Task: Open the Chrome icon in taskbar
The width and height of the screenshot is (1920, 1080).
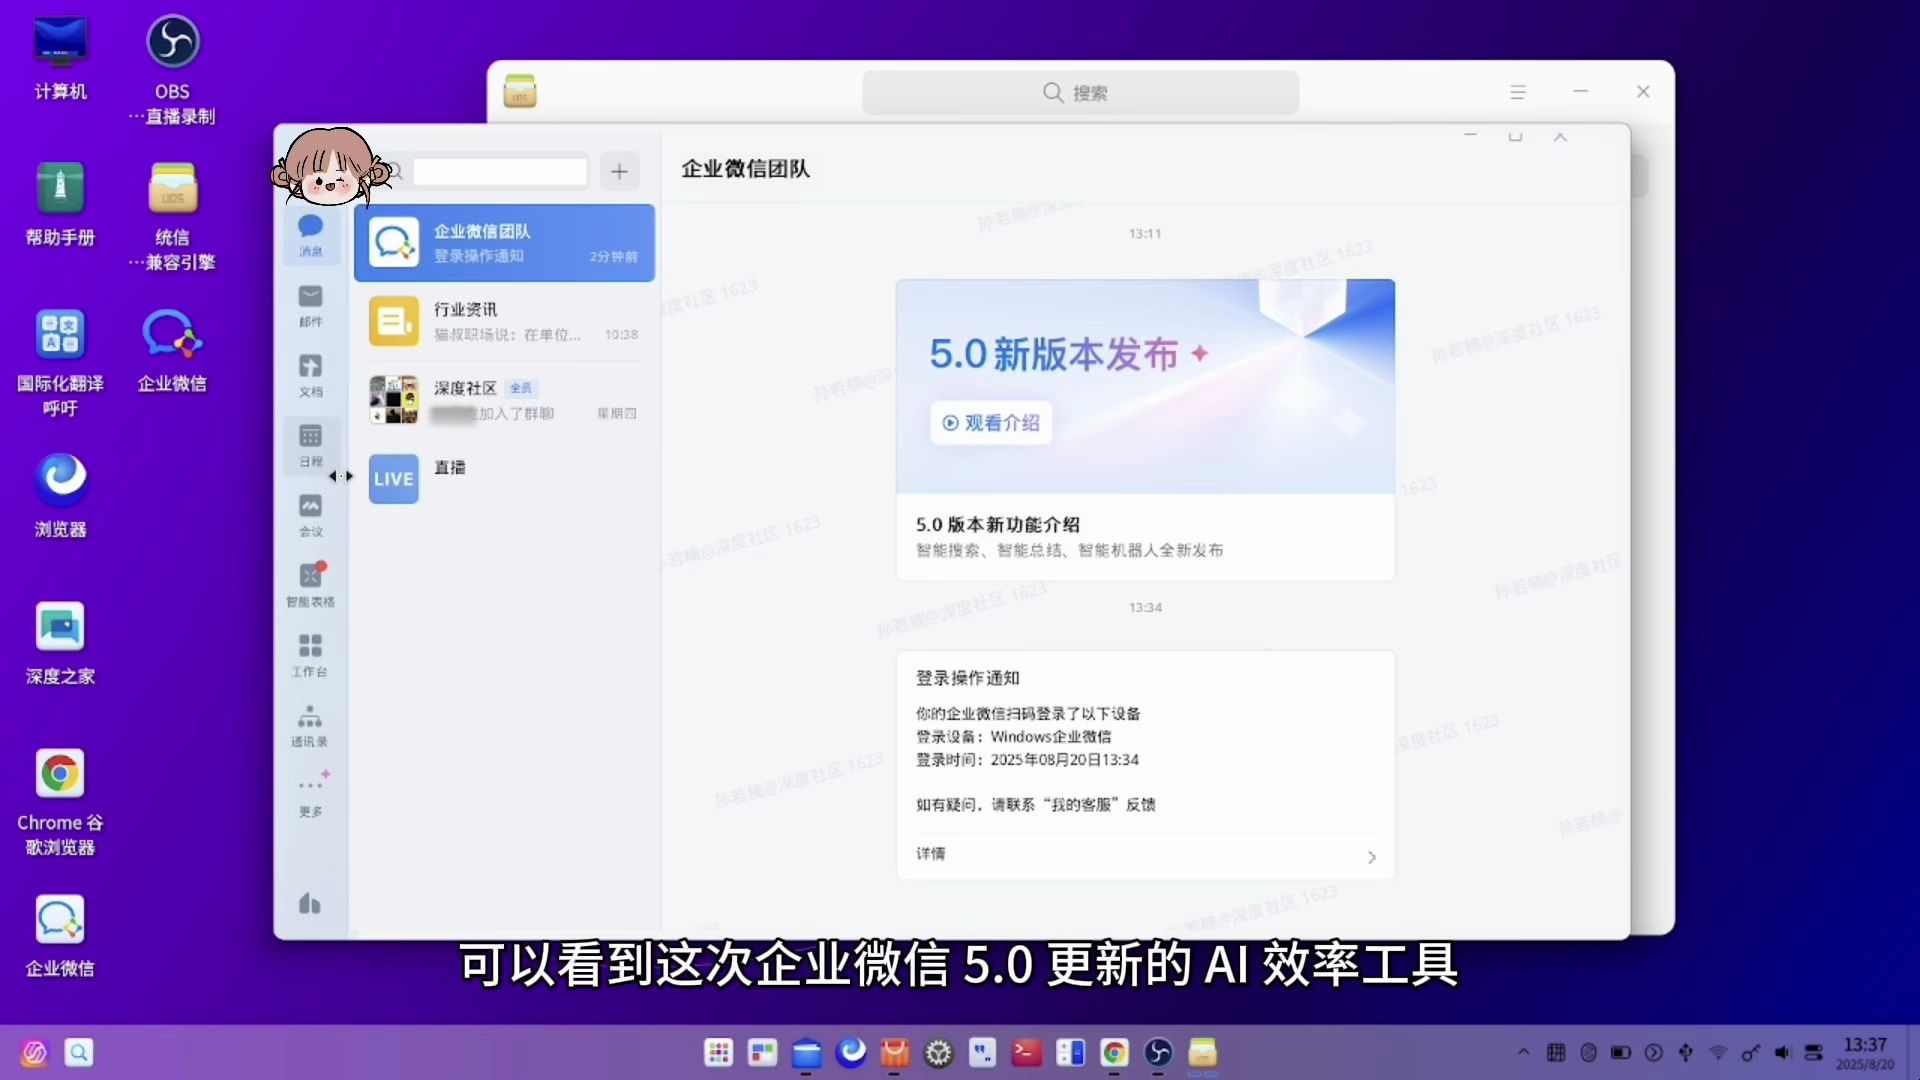Action: pyautogui.click(x=1114, y=1052)
